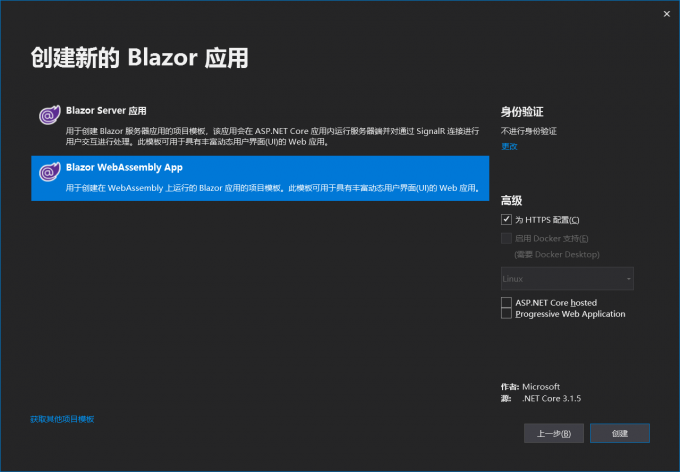Screen dimensions: 680x472
Task: Go back with 上一步 button
Action: click(x=554, y=433)
